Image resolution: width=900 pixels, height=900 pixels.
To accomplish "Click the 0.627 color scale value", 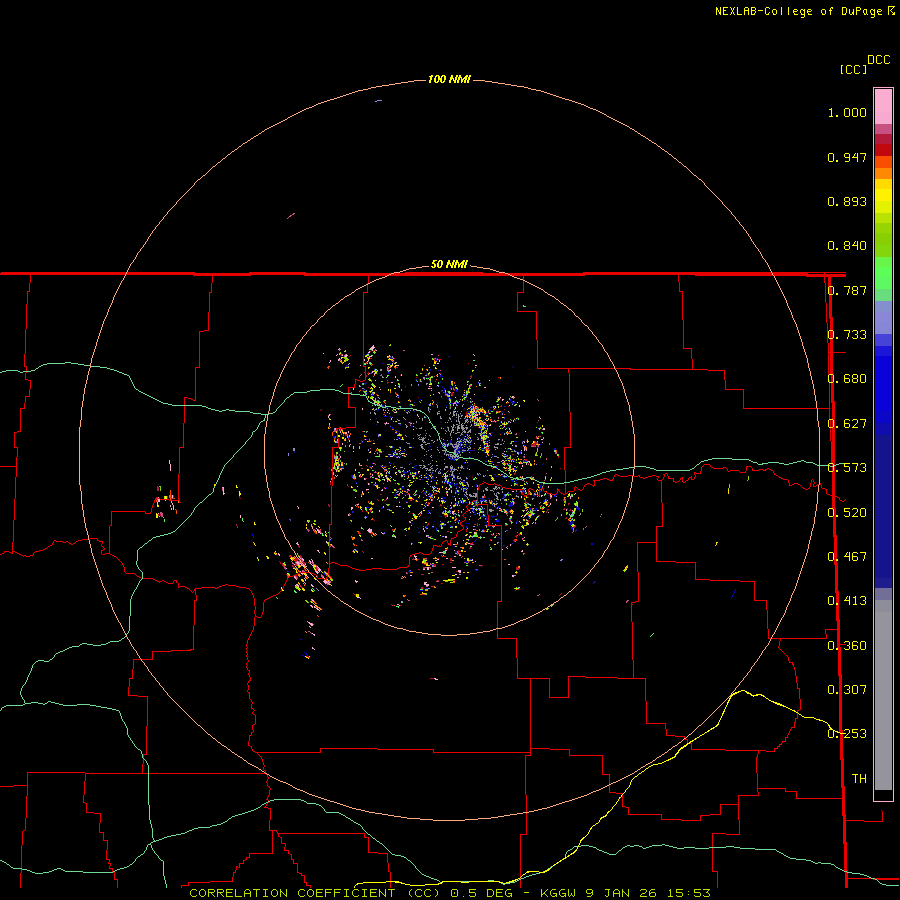I will tap(847, 424).
